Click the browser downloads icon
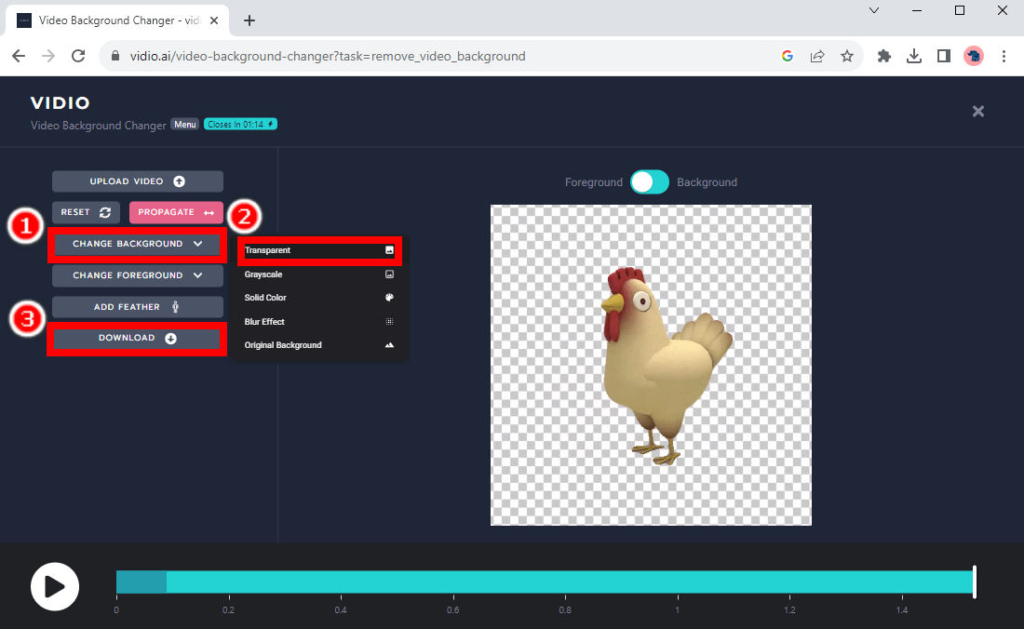This screenshot has height=629, width=1024. [x=913, y=56]
